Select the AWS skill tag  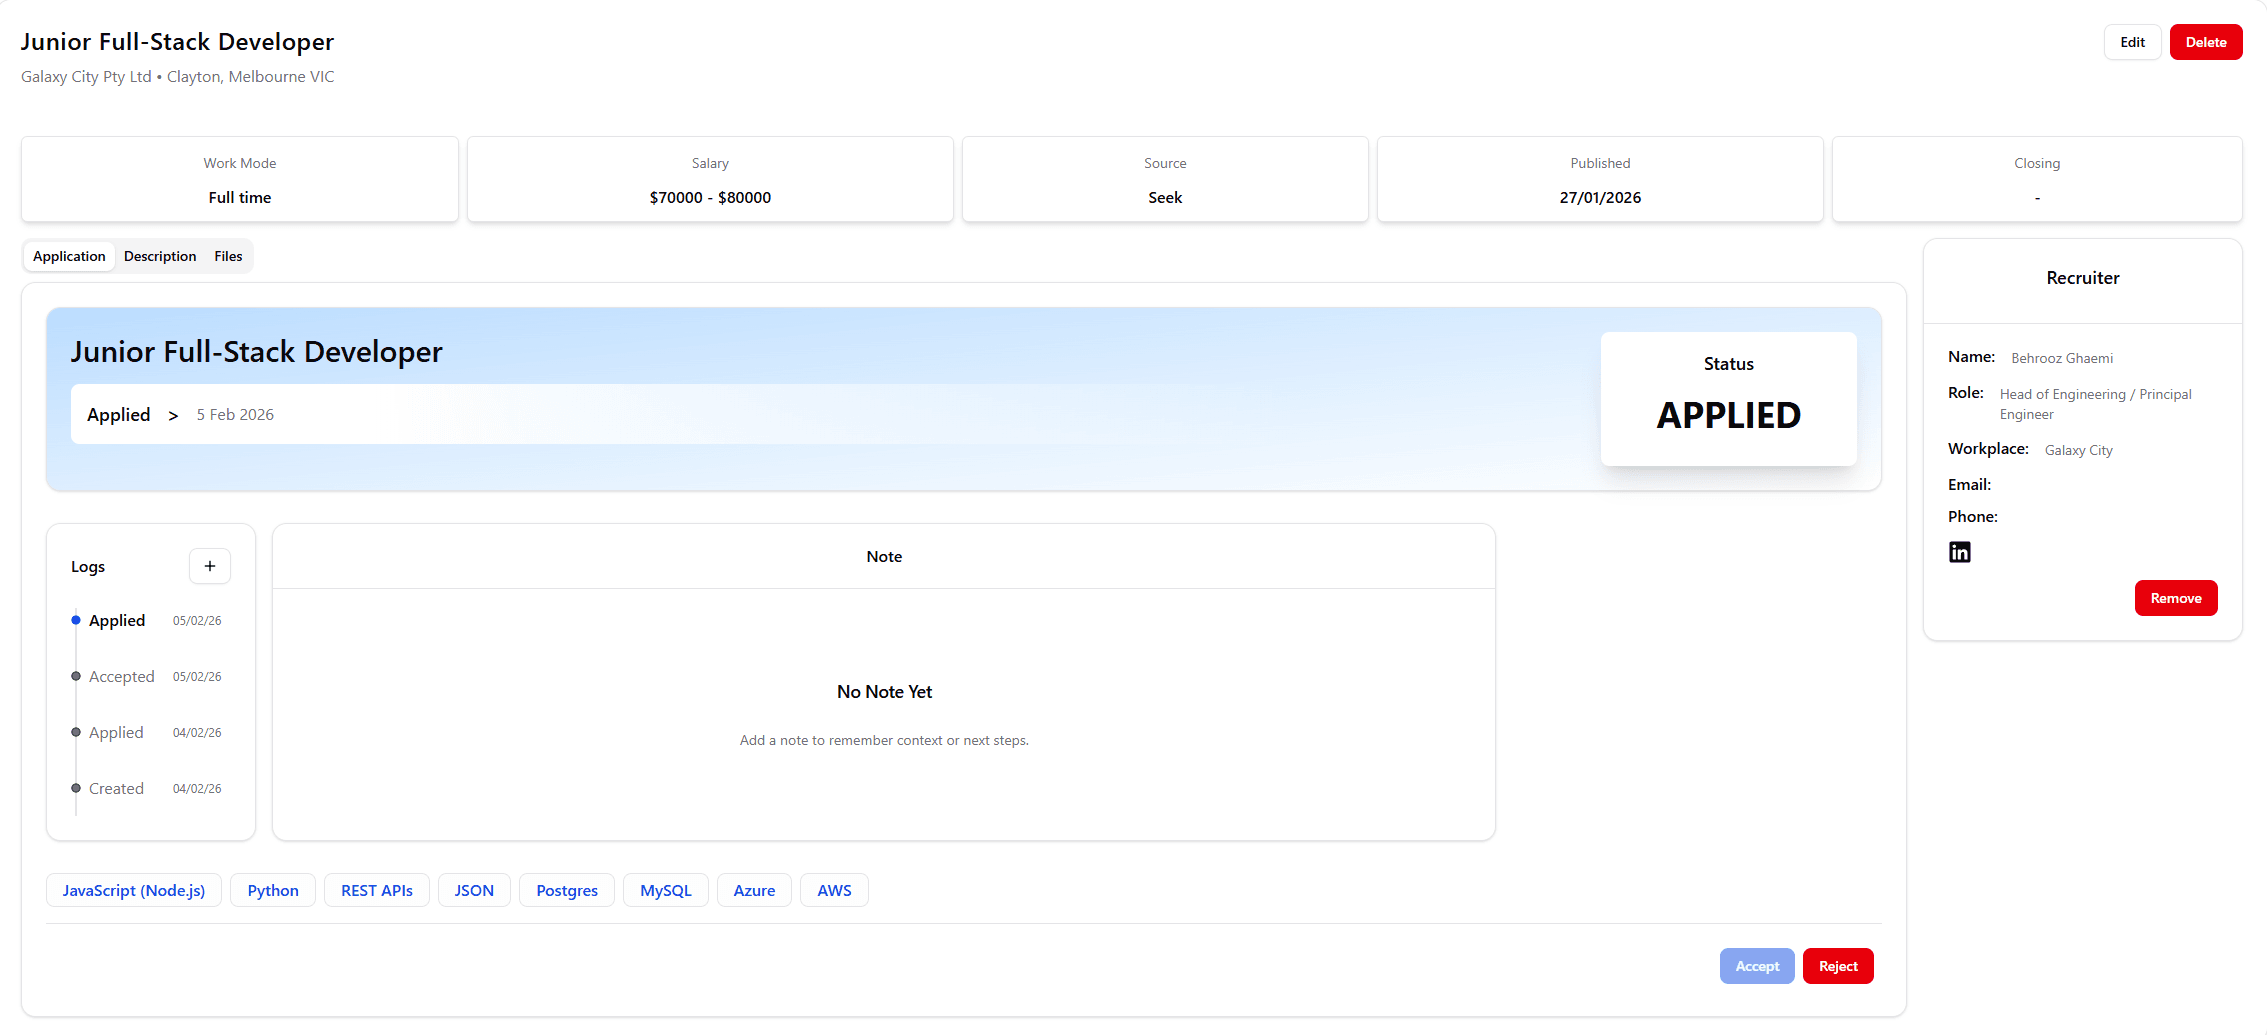(833, 890)
